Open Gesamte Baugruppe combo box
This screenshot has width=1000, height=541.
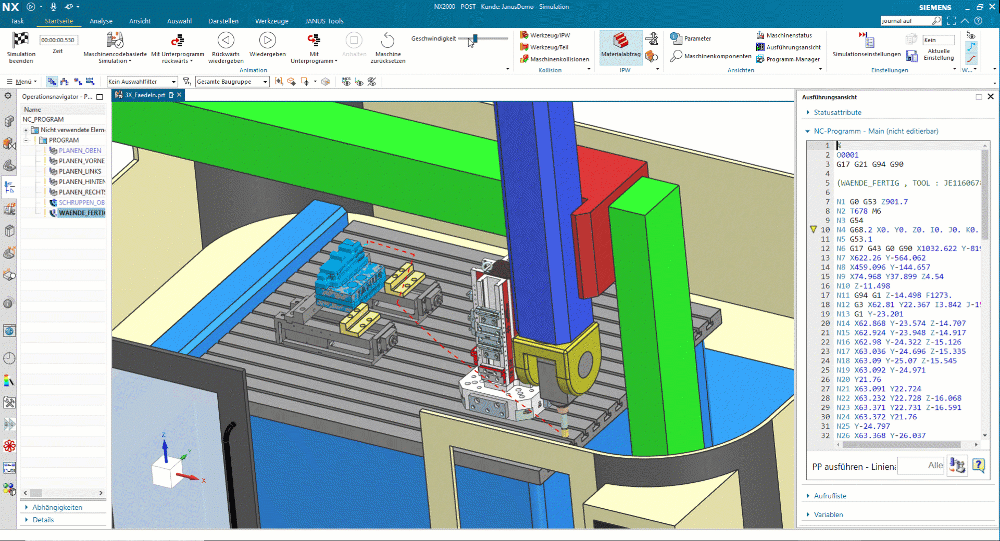232,82
